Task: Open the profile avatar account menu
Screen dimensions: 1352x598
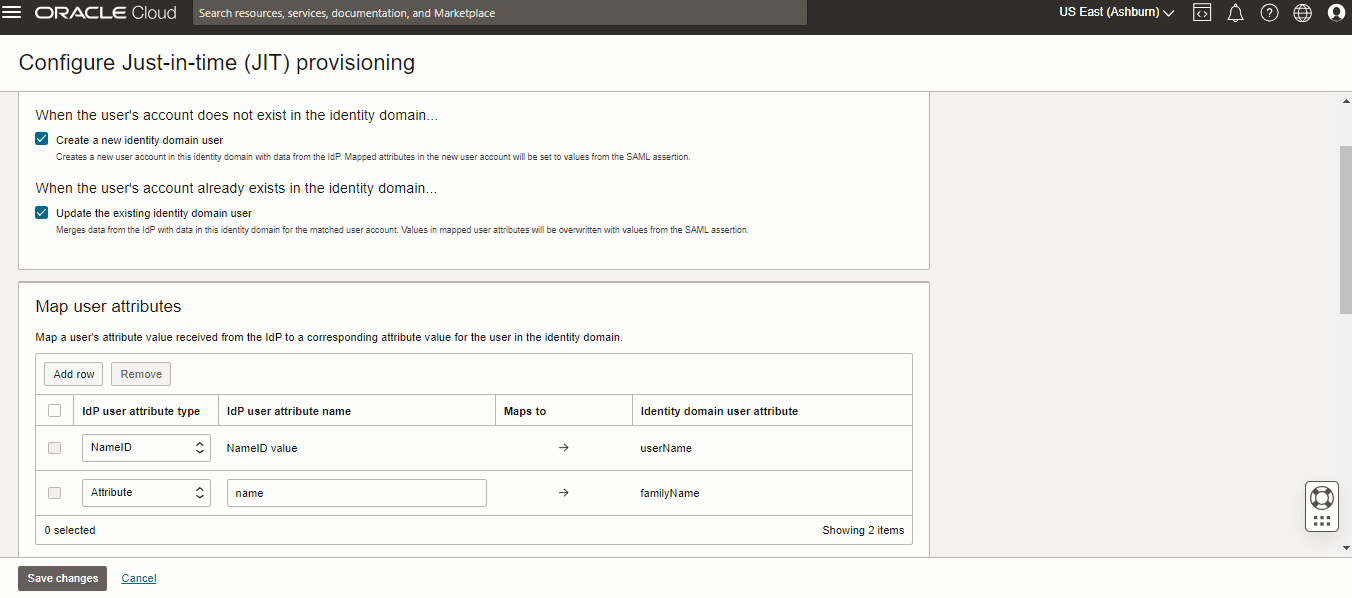Action: (x=1337, y=12)
